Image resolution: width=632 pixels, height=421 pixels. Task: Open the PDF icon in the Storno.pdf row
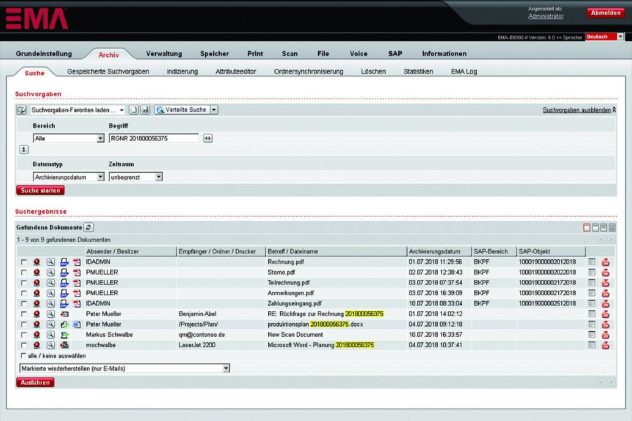point(77,272)
